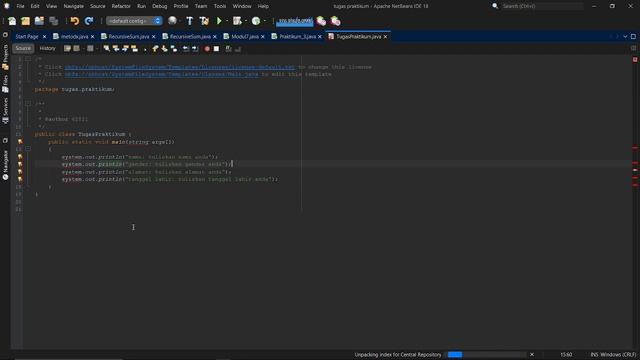Open the Tools menu
Image resolution: width=640 pixels, height=360 pixels.
coord(220,6)
